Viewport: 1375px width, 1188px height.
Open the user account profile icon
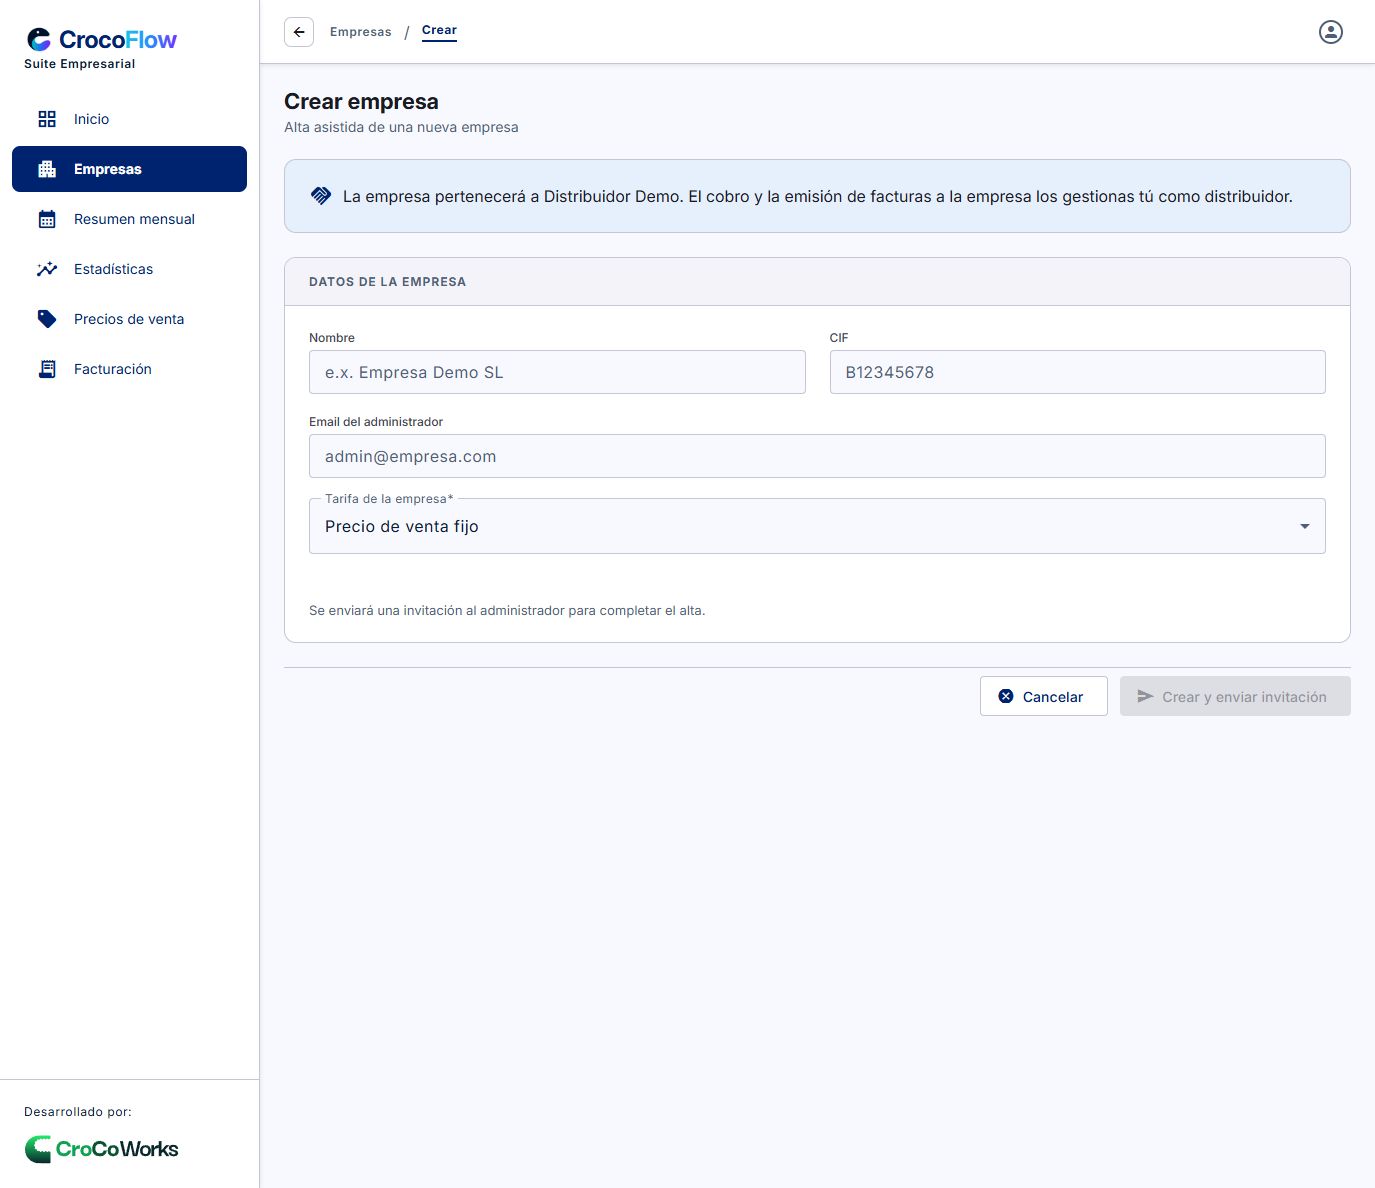tap(1331, 32)
